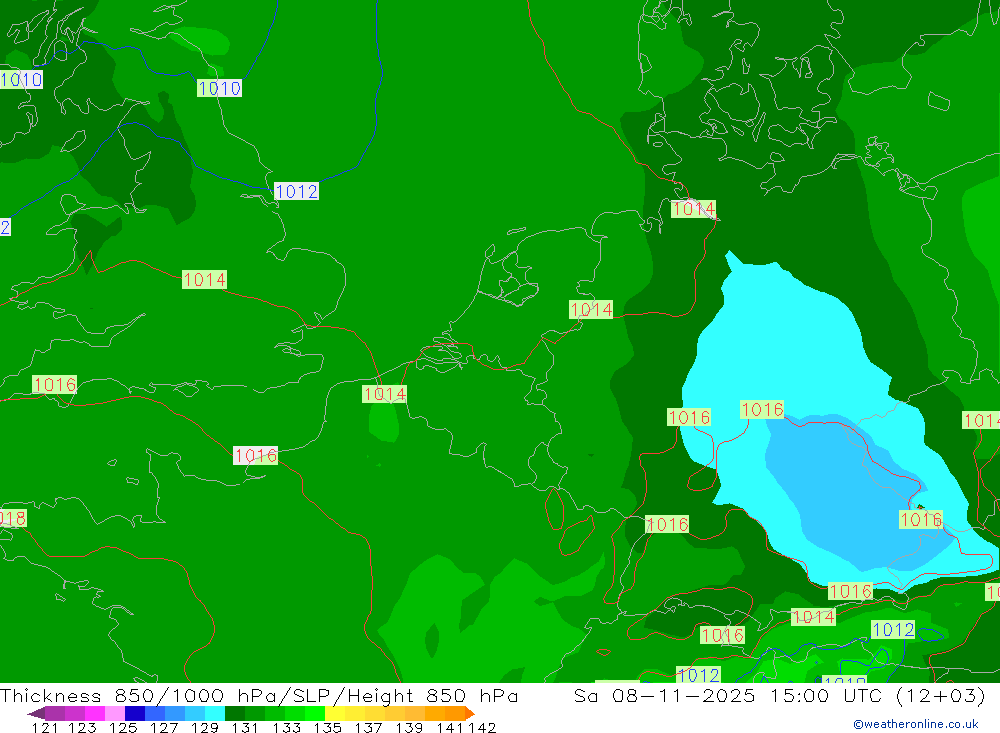Click the light pink legend swatch
The width and height of the screenshot is (1000, 733).
click(x=115, y=713)
